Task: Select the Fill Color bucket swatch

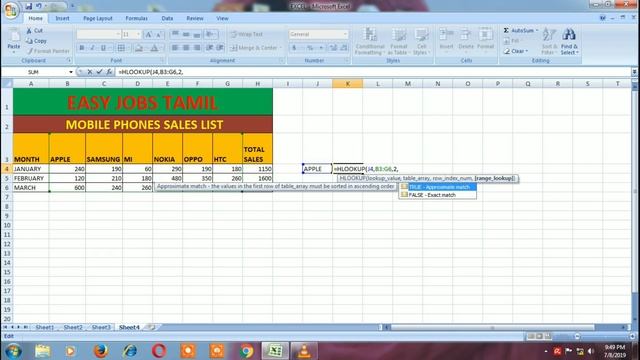Action: 139,48
